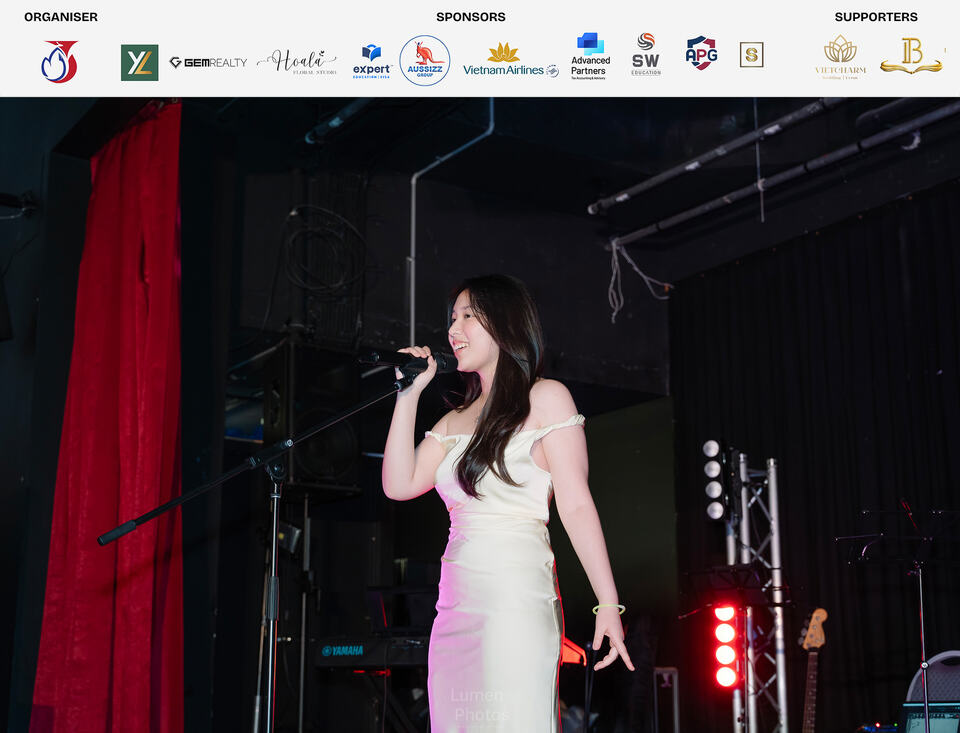Click the Expert Education Visa logo
Viewport: 960px width, 733px height.
pyautogui.click(x=372, y=62)
